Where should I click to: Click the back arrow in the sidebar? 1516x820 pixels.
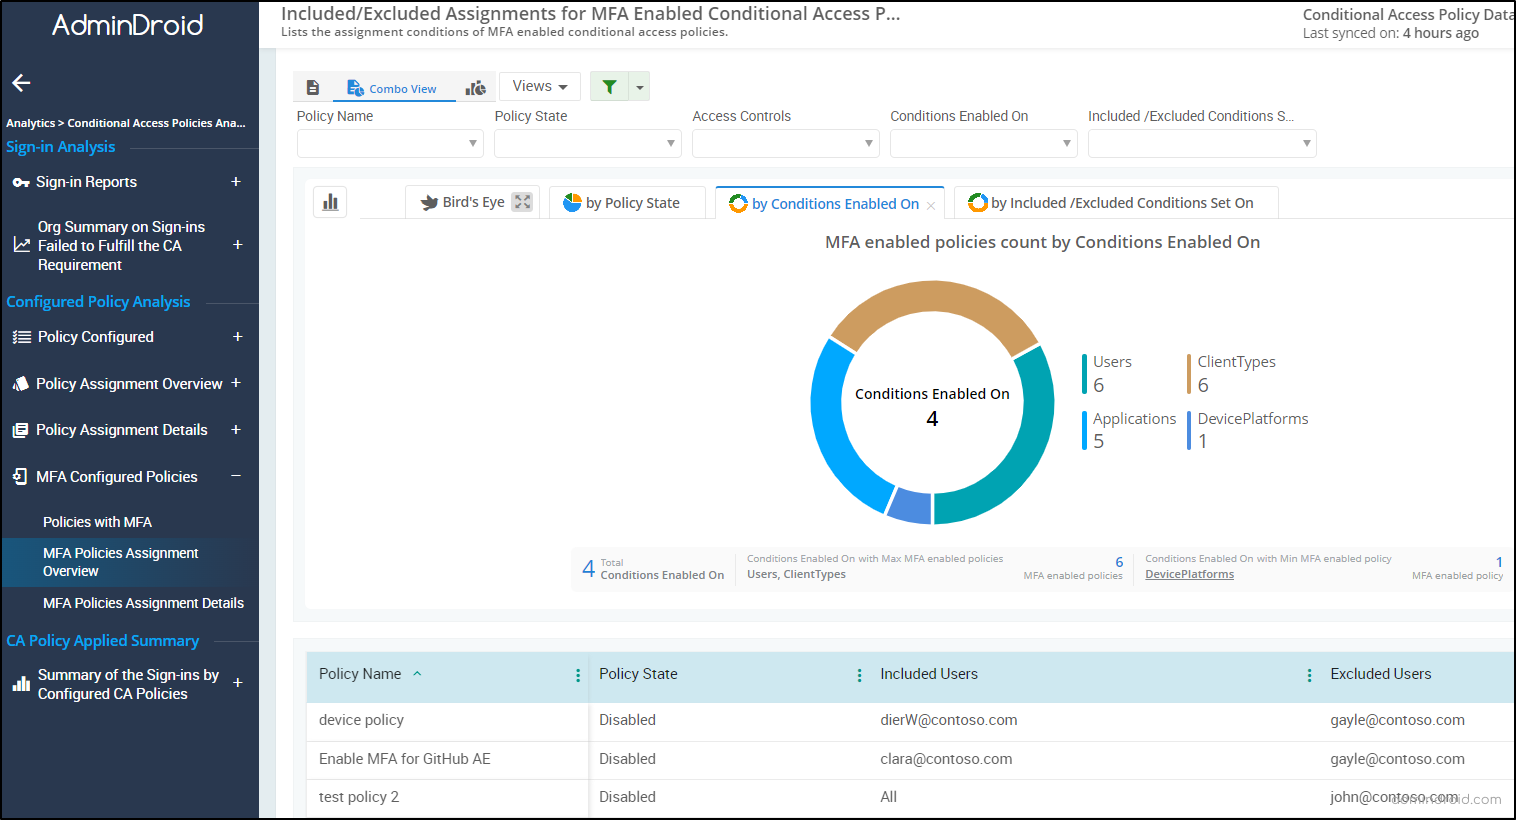click(21, 84)
